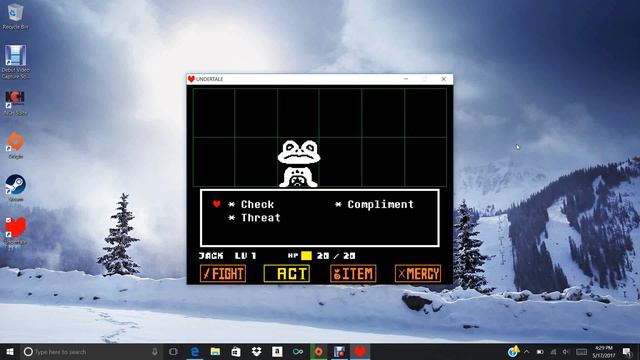The width and height of the screenshot is (640, 360).
Task: Click the Froggit enemy sprite
Action: [x=299, y=164]
